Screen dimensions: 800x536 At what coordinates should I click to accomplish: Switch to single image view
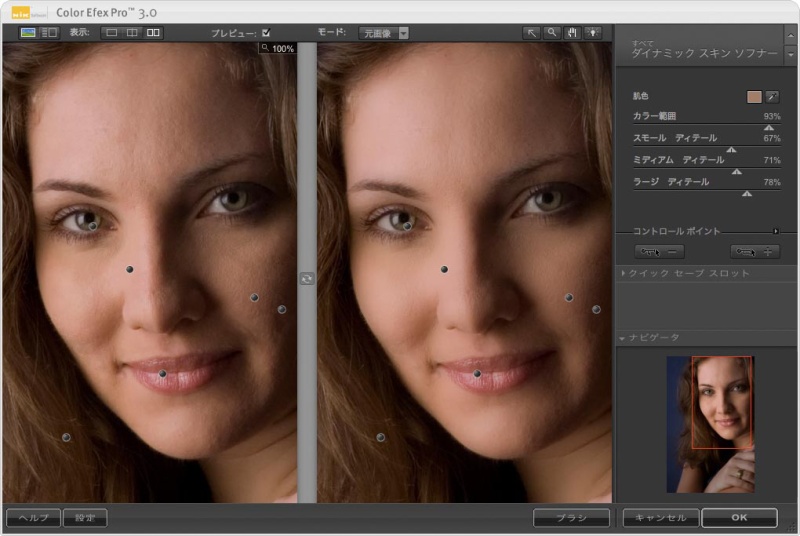click(x=112, y=33)
